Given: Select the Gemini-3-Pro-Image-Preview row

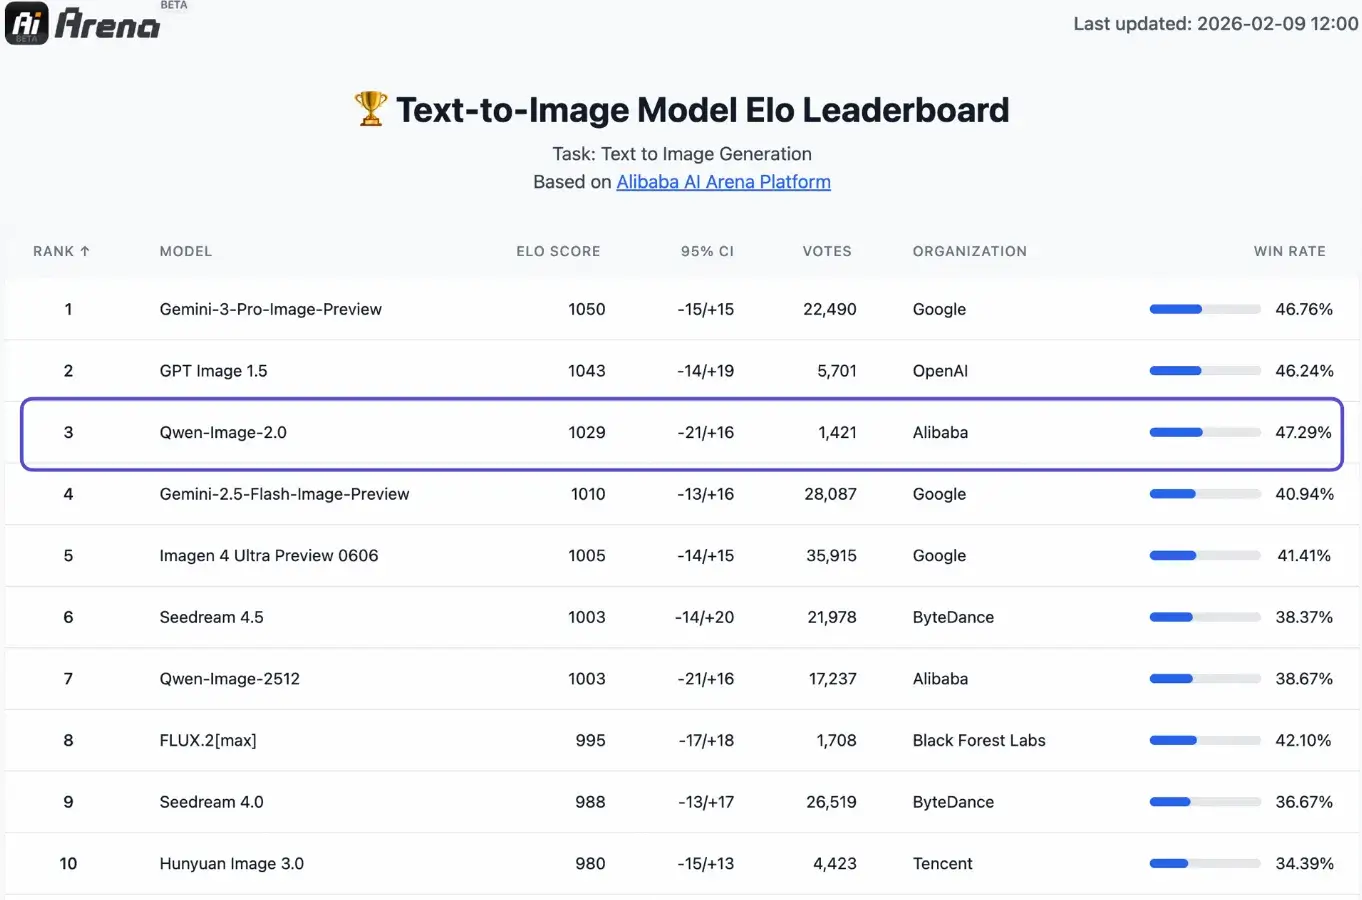Looking at the screenshot, I should coord(270,309).
